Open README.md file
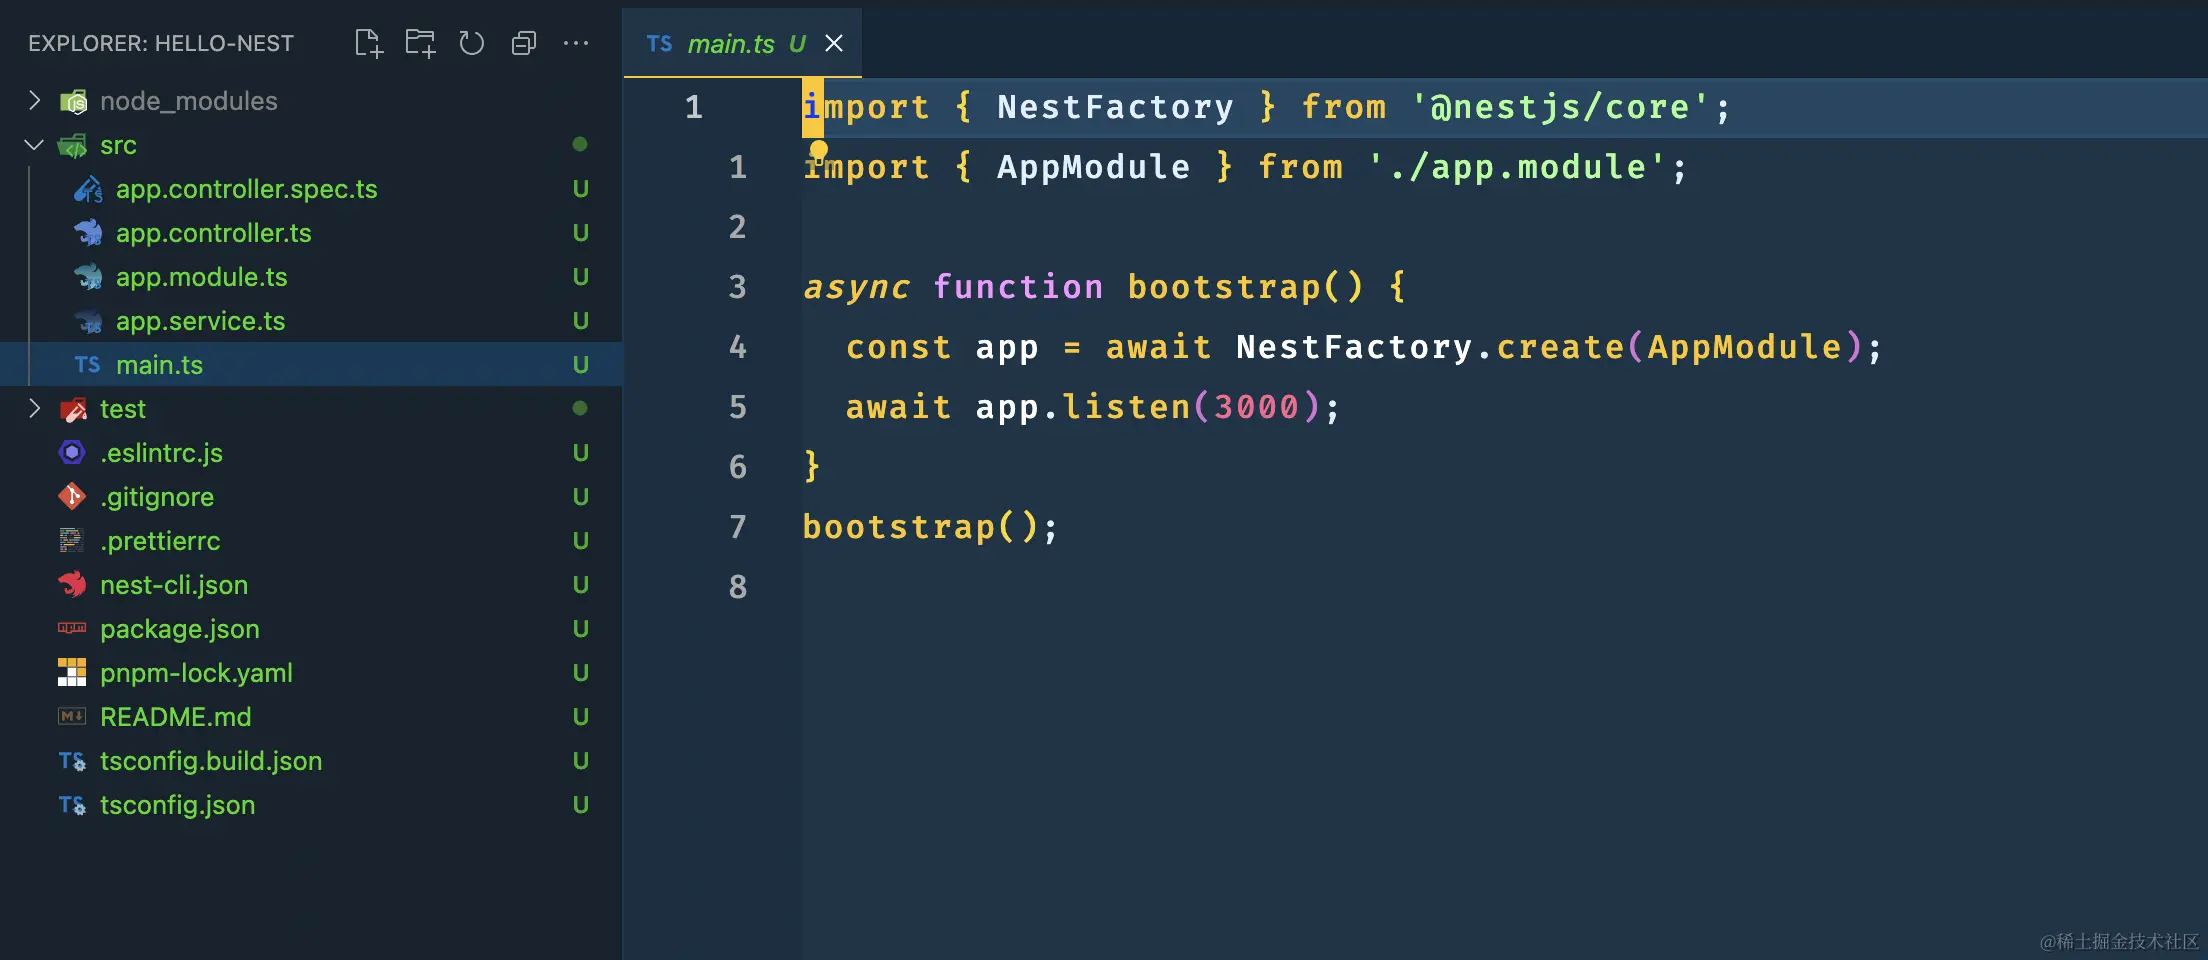2208x960 pixels. pos(176,717)
